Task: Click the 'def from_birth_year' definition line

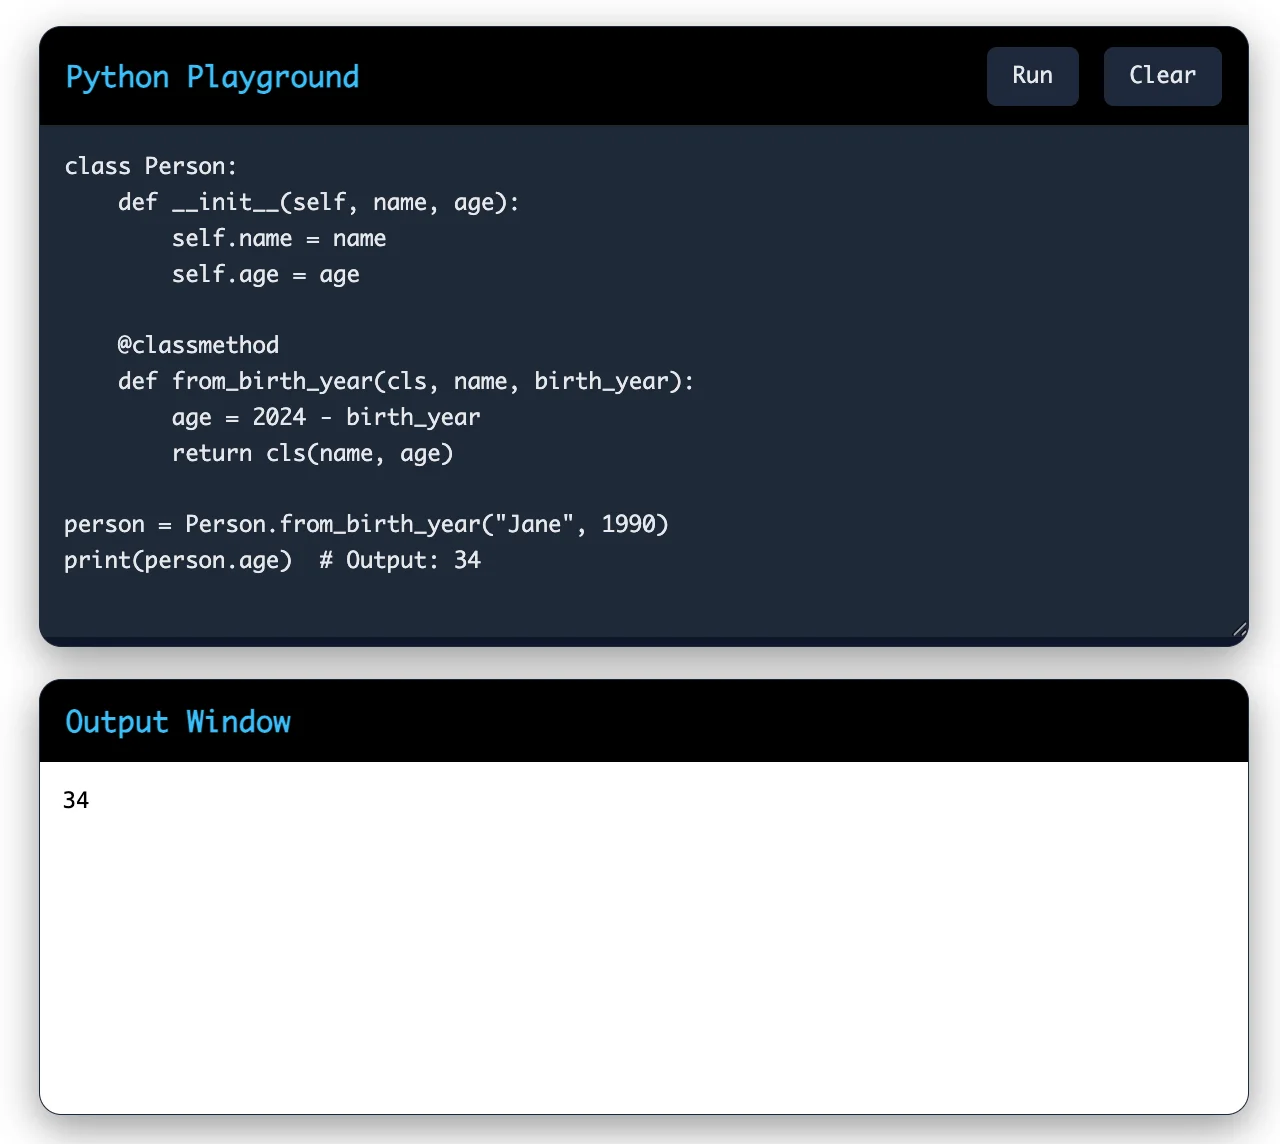Action: [x=406, y=381]
